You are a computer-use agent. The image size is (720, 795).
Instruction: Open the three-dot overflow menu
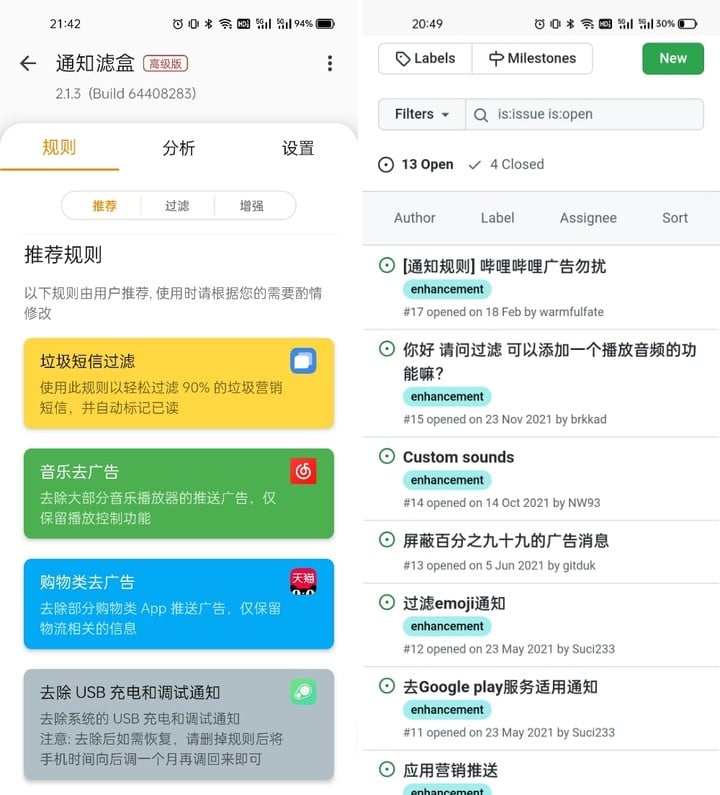(330, 63)
